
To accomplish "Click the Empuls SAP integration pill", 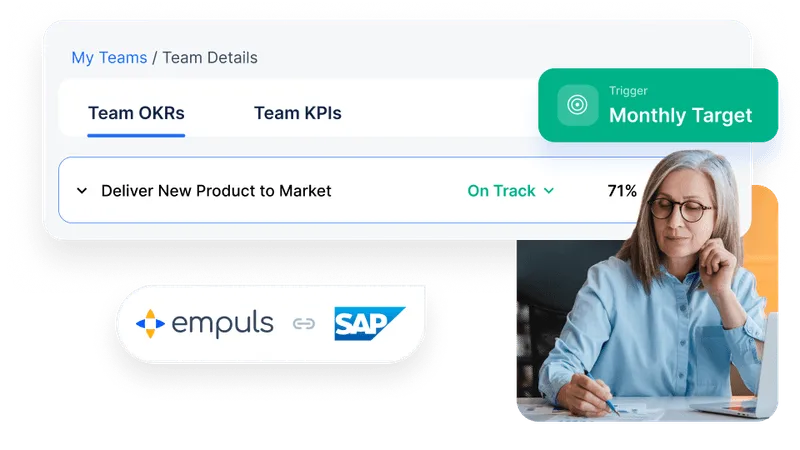I will click(271, 324).
